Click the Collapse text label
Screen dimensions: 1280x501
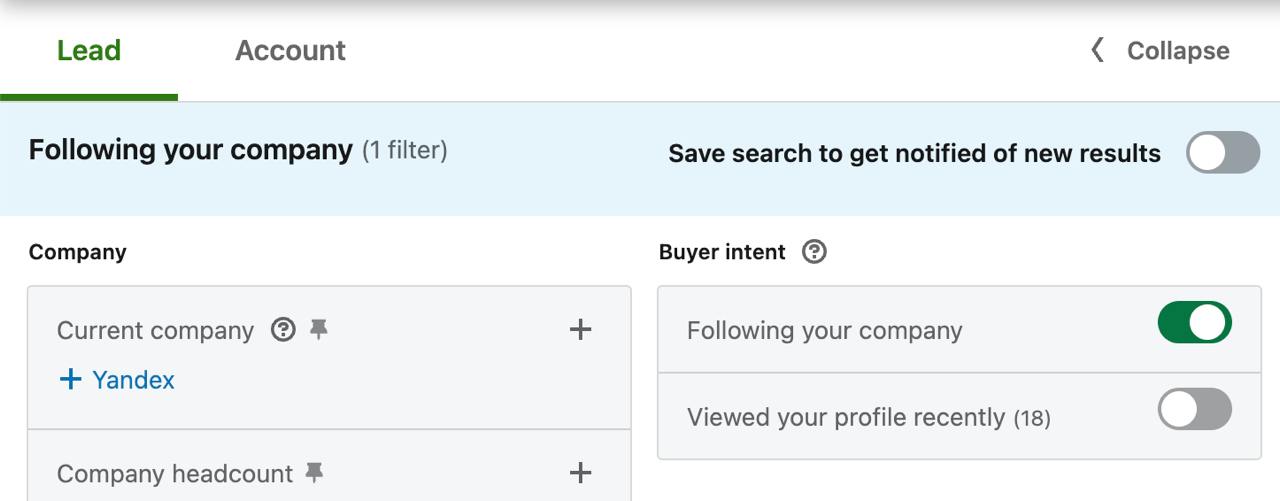pyautogui.click(x=1178, y=51)
